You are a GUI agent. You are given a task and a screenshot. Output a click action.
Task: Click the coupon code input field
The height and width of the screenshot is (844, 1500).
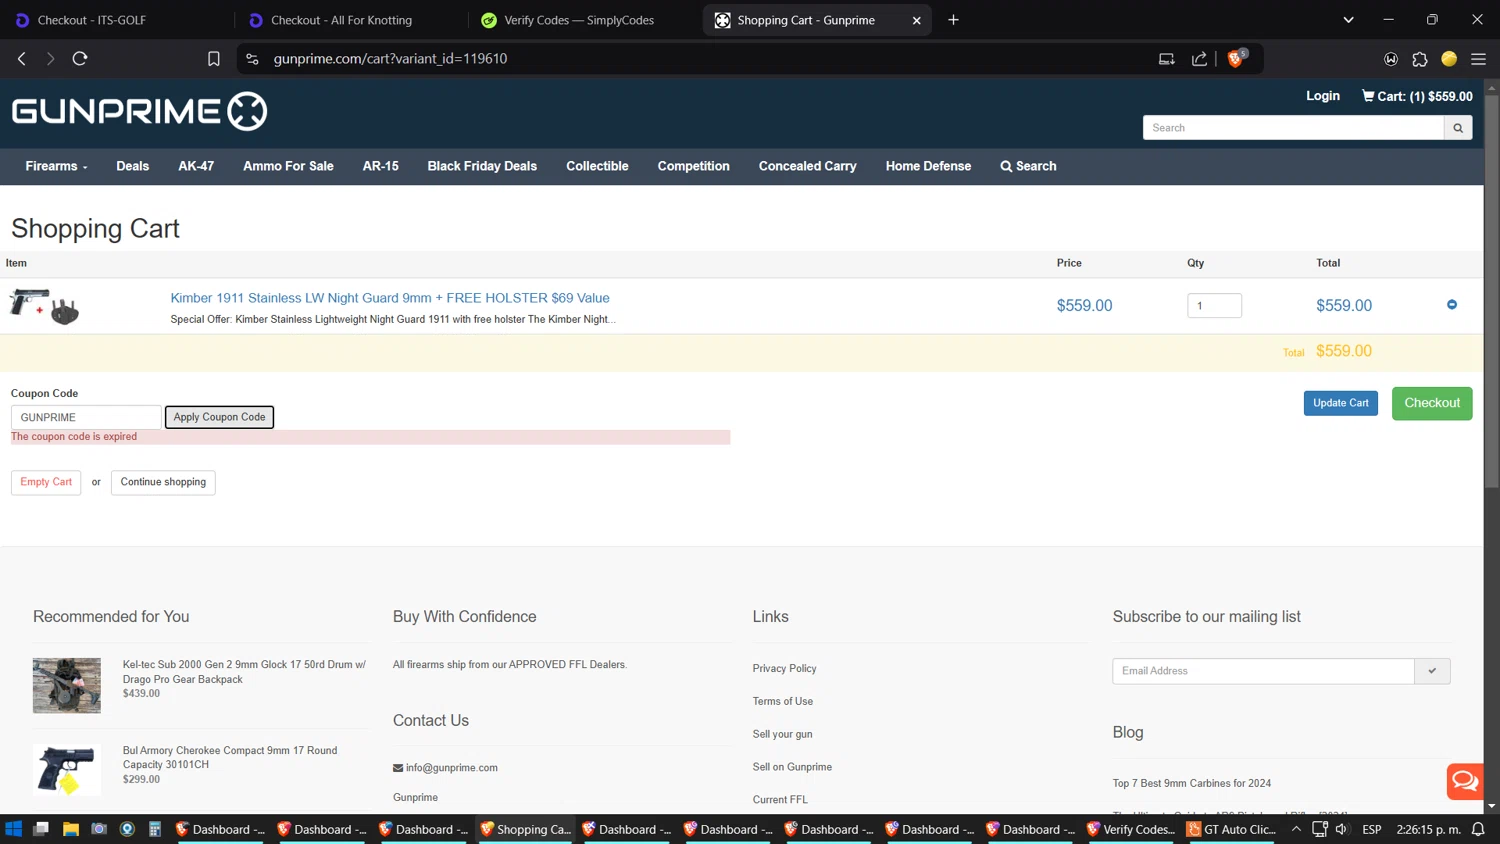click(85, 417)
